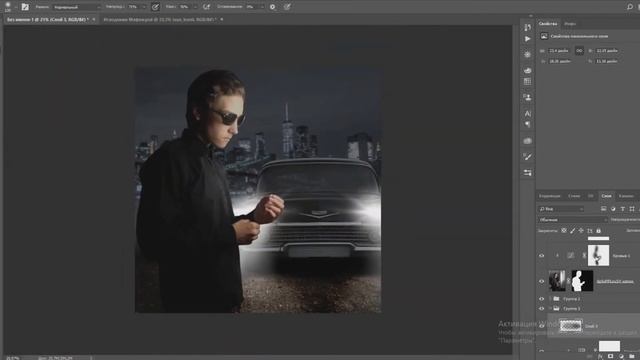Switch to the Коррекция tab
Screen dimensions: 640x360
[549, 196]
